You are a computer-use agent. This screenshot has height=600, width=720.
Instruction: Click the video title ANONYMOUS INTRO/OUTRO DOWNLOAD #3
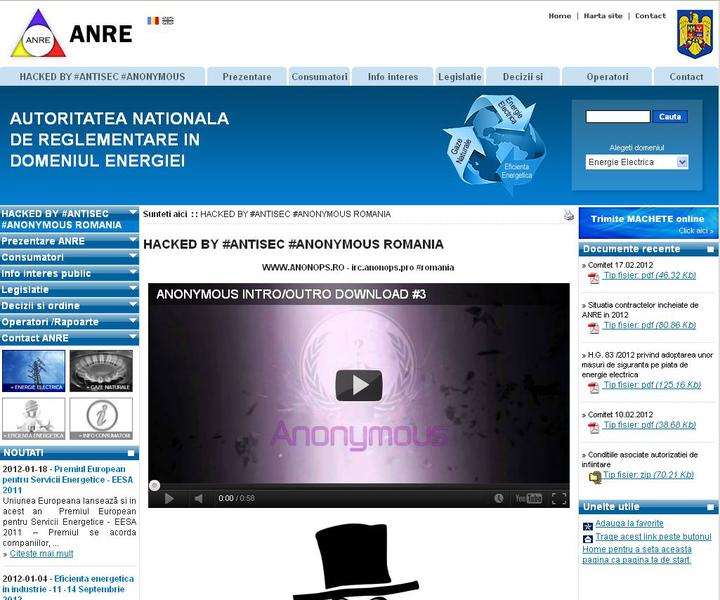point(291,294)
